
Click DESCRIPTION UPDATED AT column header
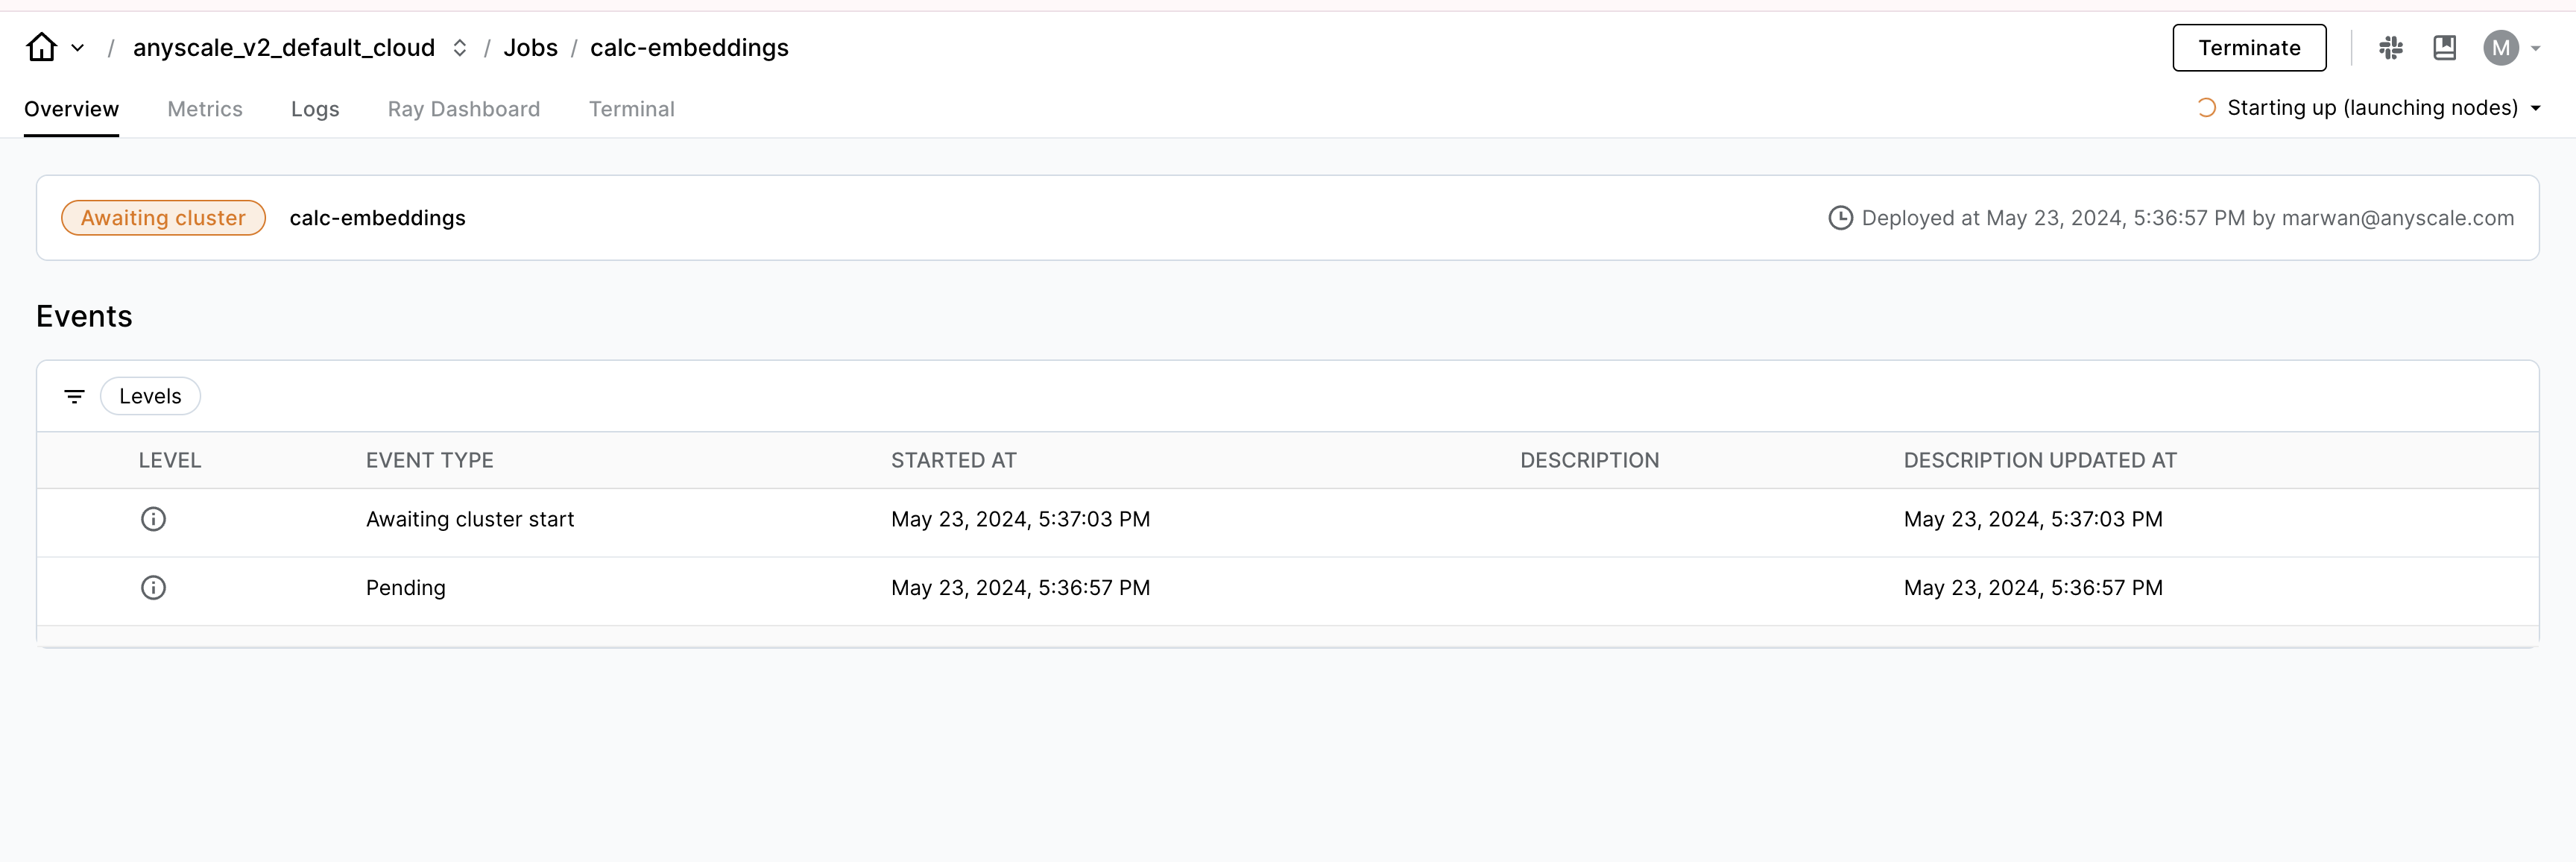2040,461
